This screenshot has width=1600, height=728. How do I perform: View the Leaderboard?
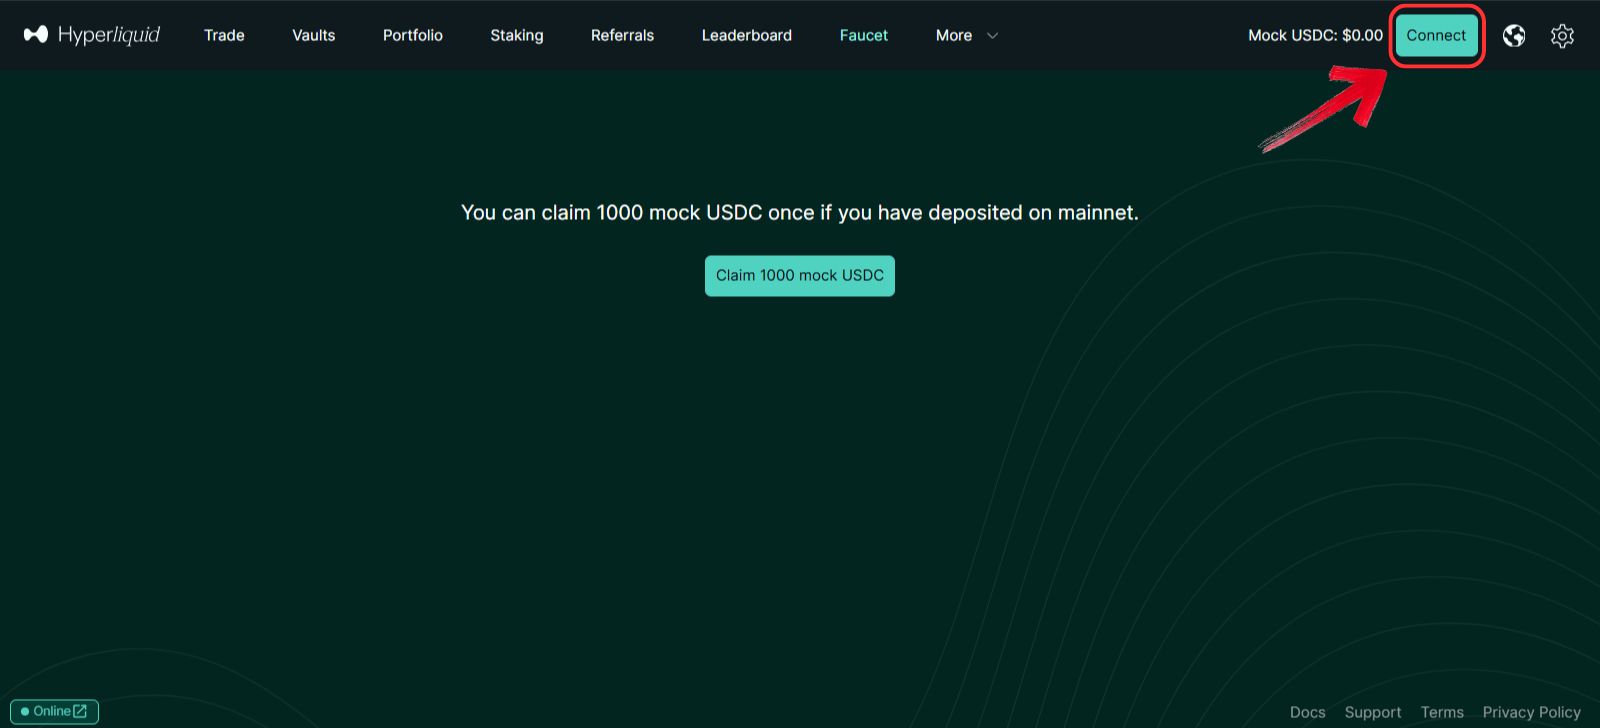click(x=746, y=35)
